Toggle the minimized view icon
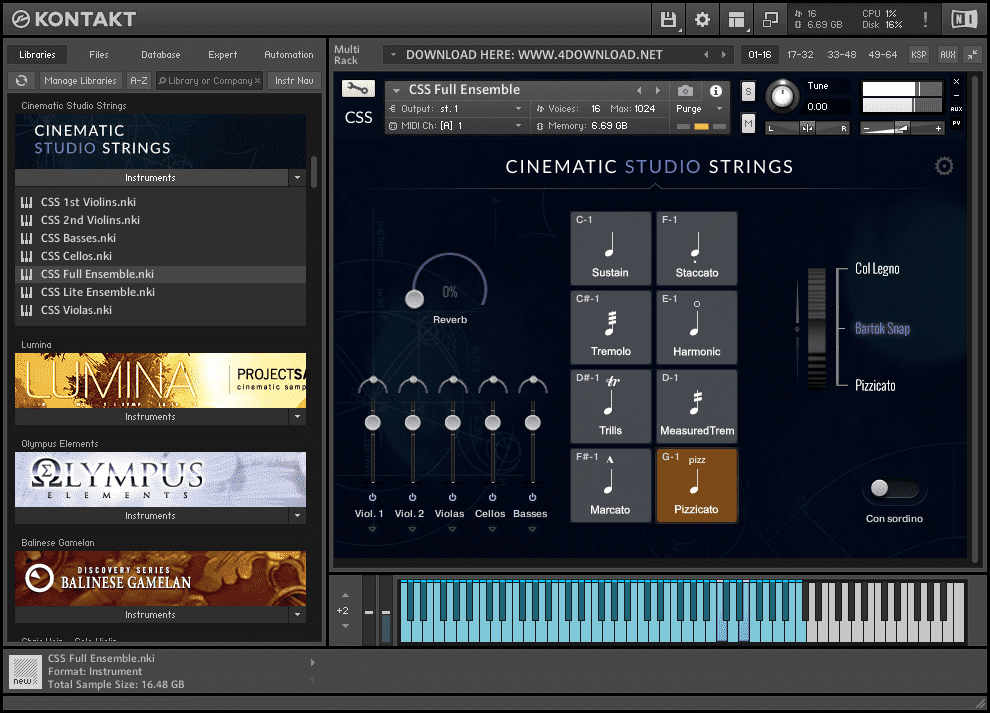This screenshot has height=713, width=990. point(770,20)
